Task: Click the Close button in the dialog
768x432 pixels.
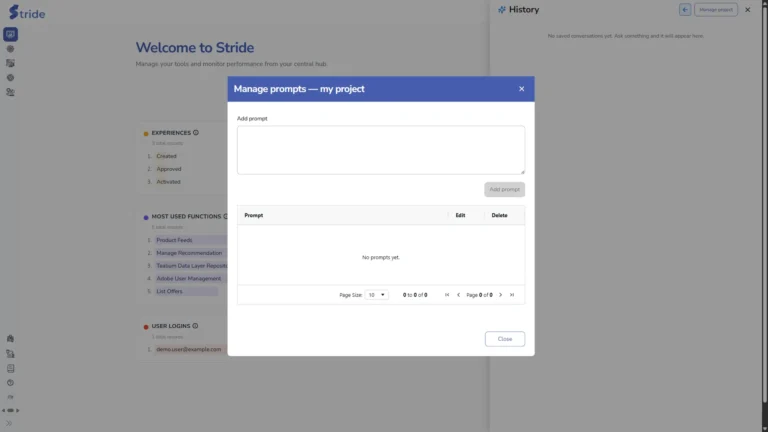Action: [505, 339]
